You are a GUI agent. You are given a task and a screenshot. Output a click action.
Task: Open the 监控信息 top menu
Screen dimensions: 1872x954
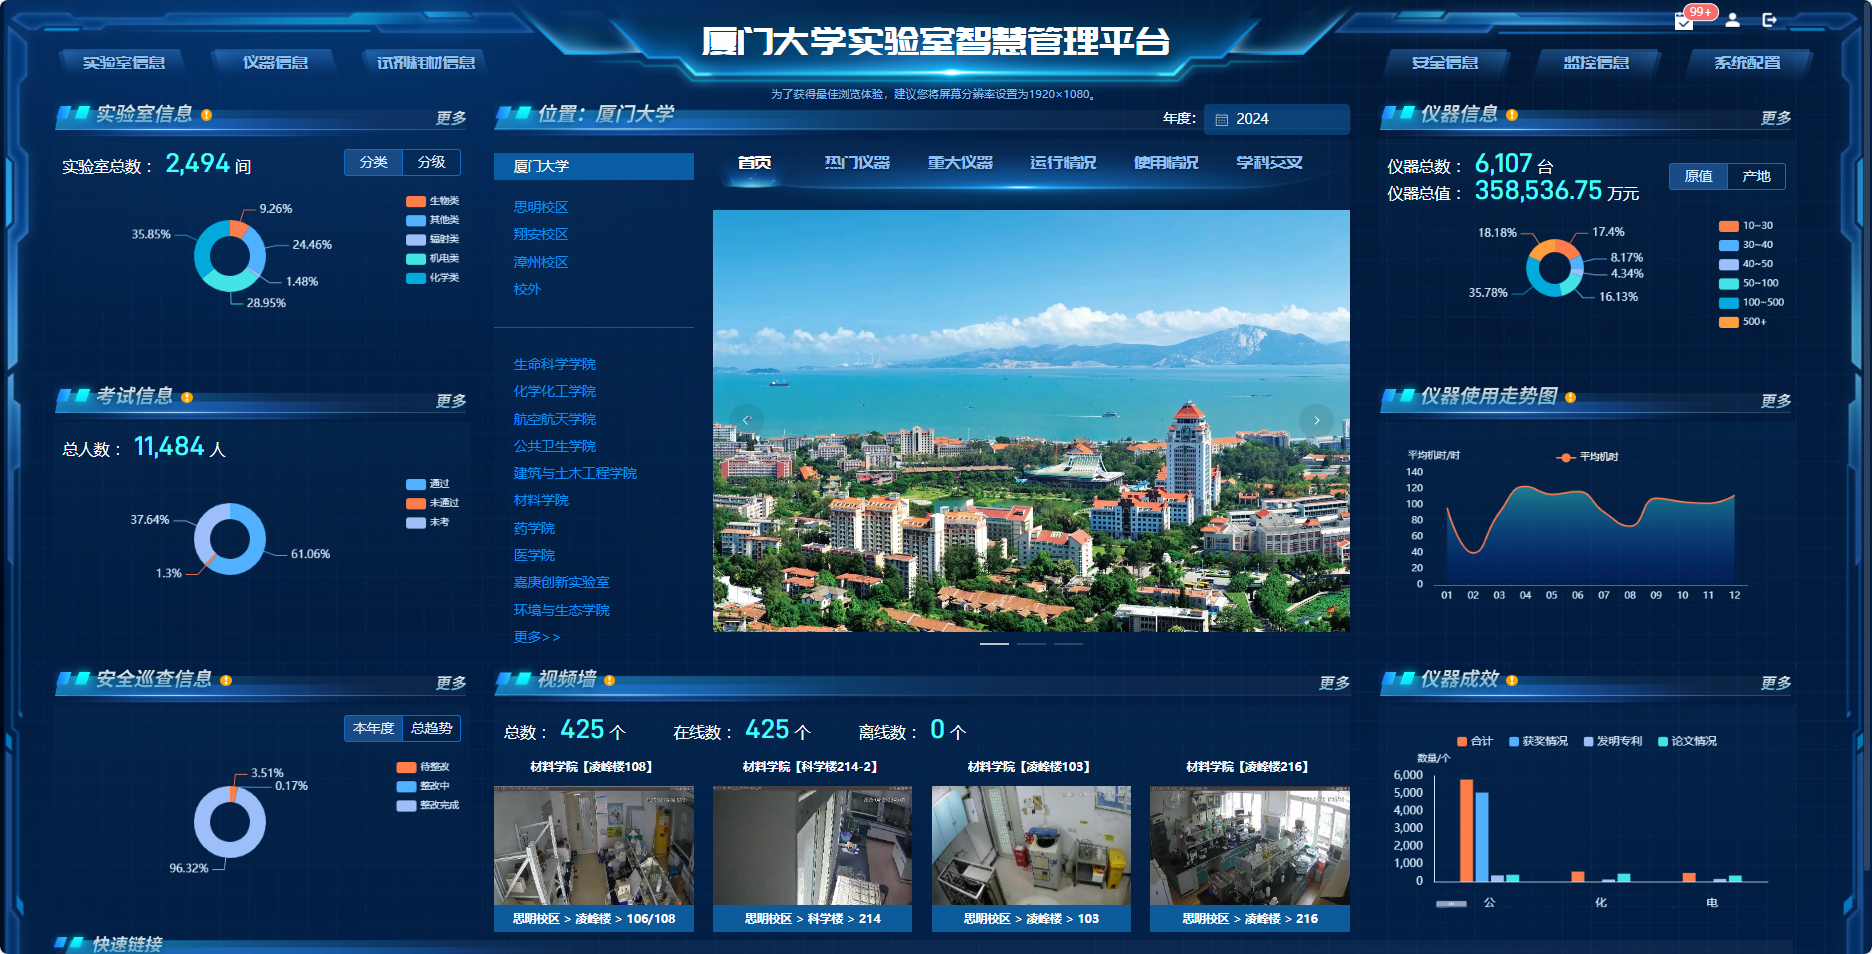pyautogui.click(x=1596, y=63)
